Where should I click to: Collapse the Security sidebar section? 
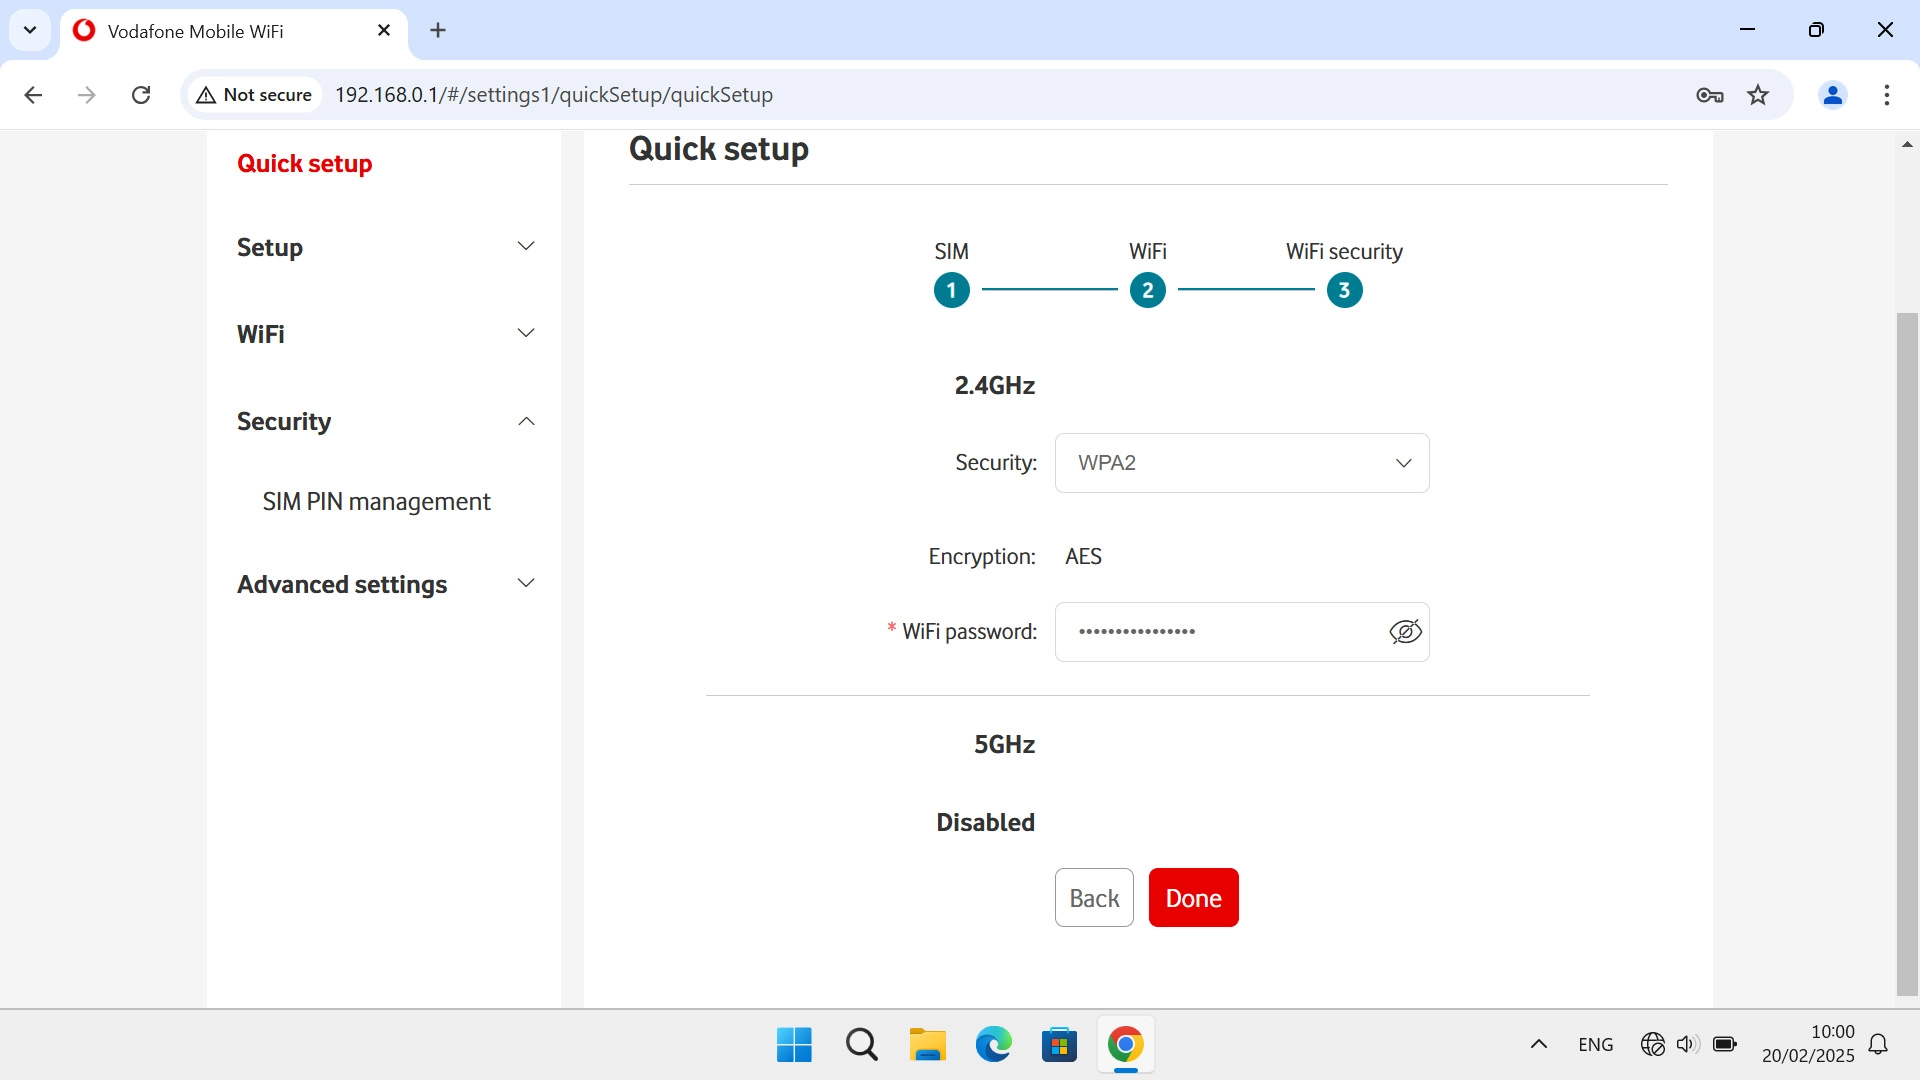click(x=385, y=421)
